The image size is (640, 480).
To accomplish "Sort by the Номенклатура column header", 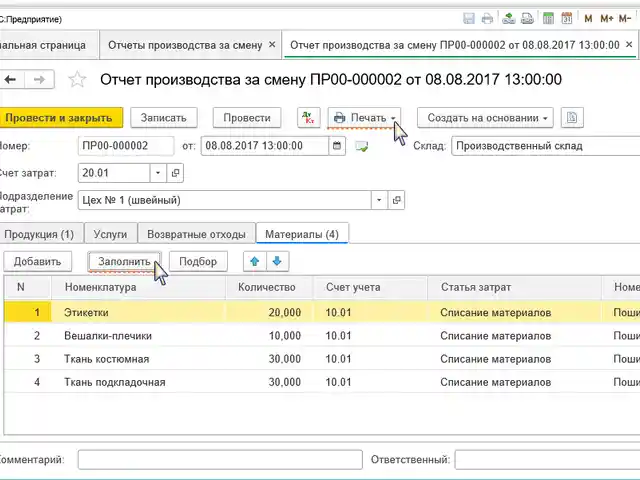I will [x=138, y=287].
